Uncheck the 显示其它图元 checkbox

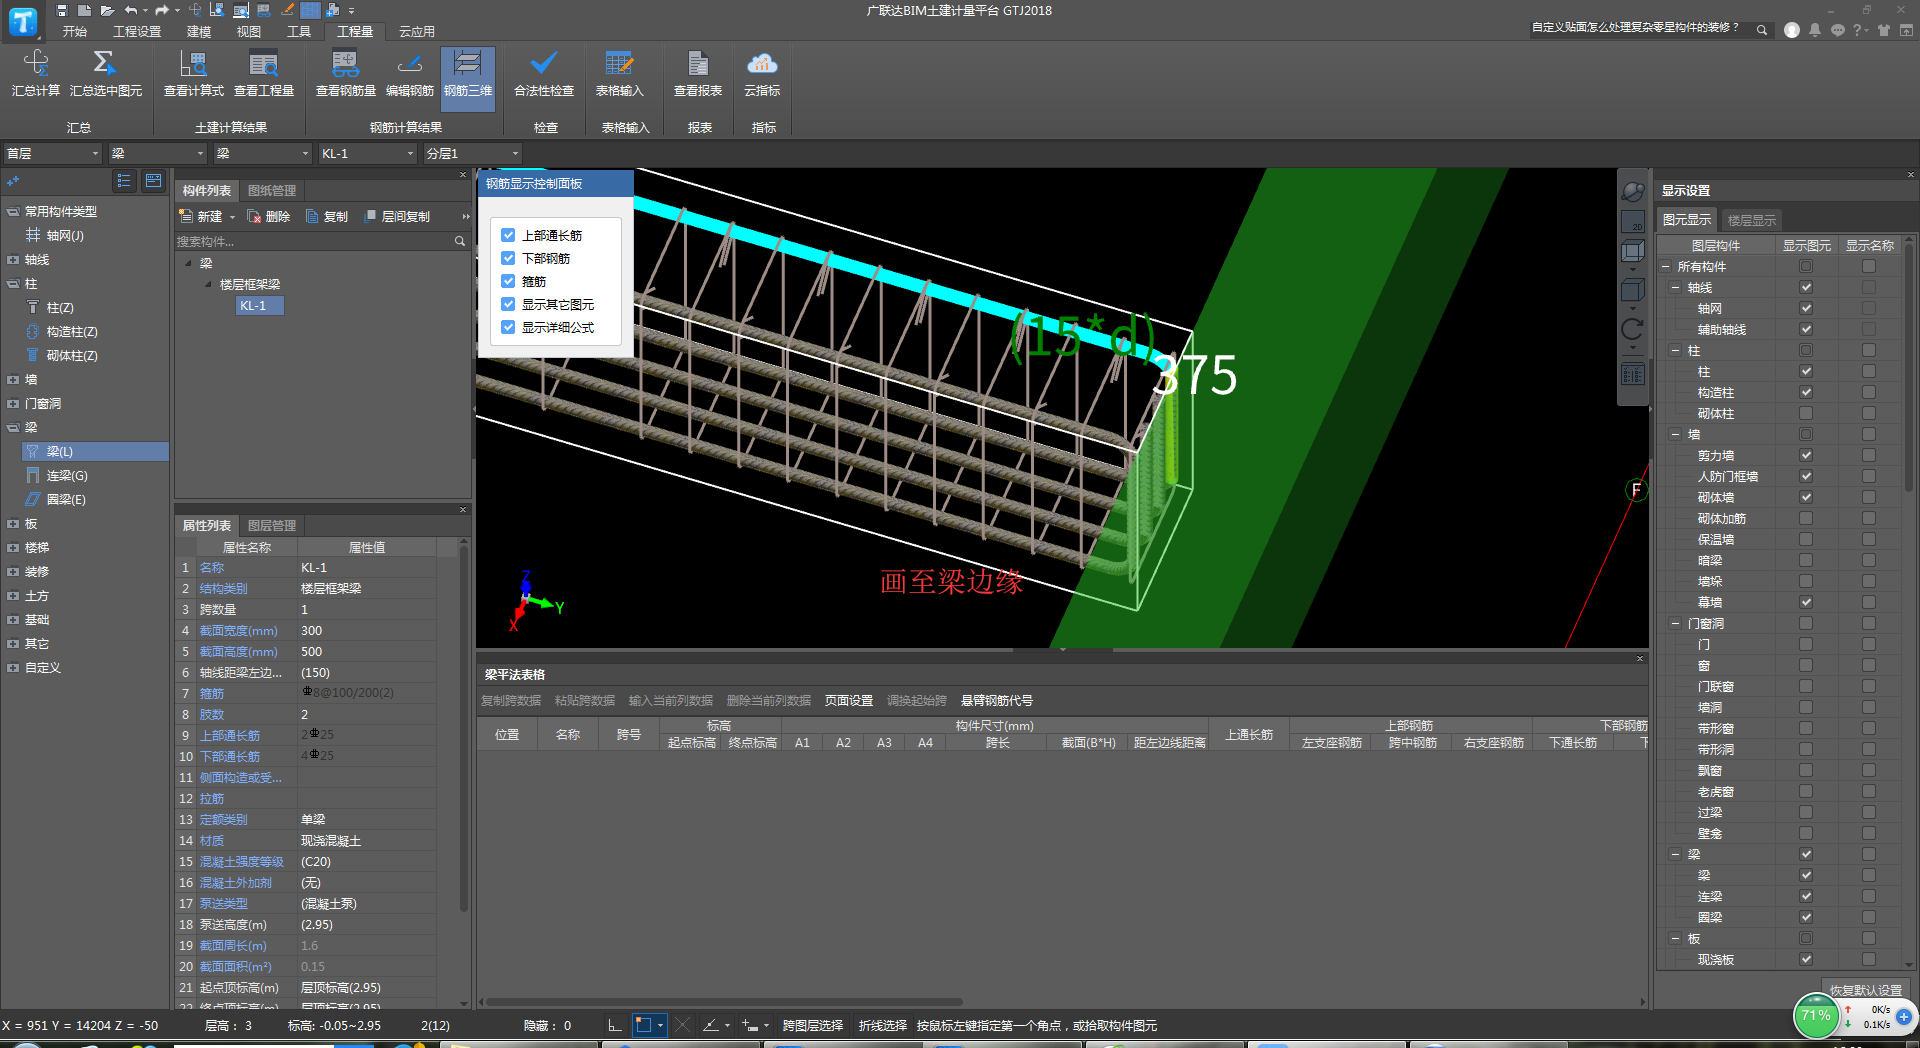(508, 304)
